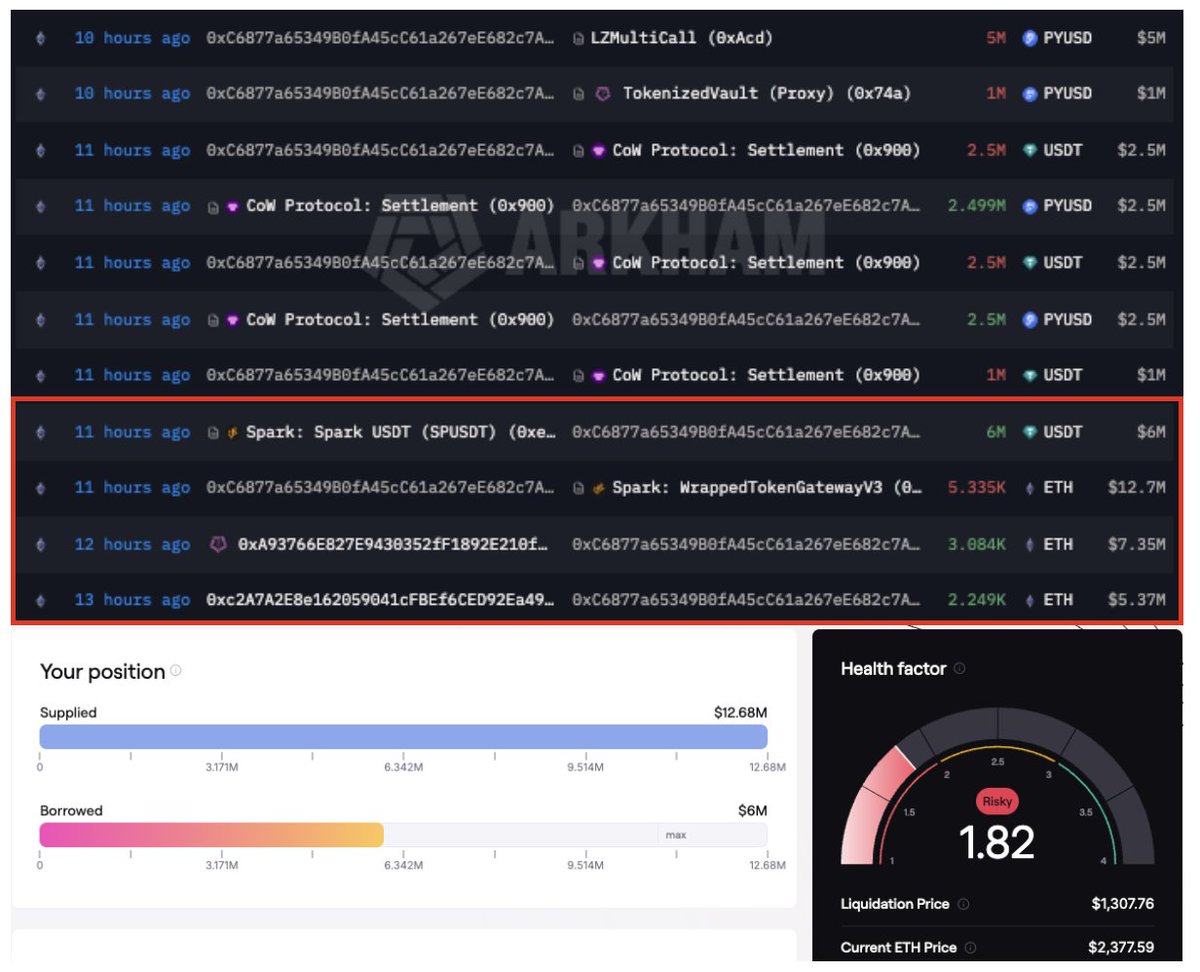Click the $2,377.59 current ETH price value

point(1122,947)
